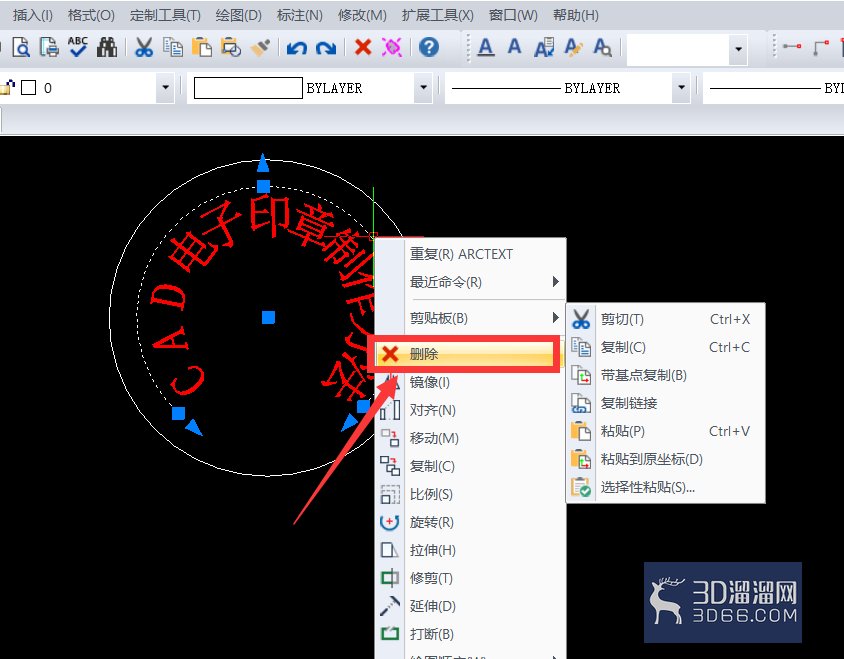Open the 修改(M) menu
The width and height of the screenshot is (844, 659).
click(362, 15)
